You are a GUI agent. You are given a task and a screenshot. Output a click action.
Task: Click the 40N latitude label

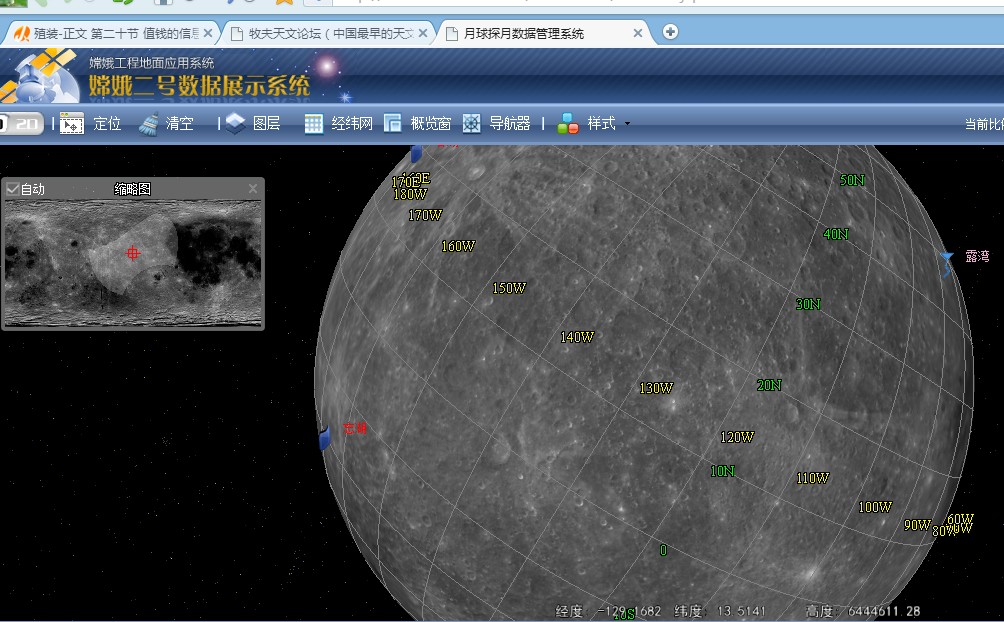click(x=836, y=234)
